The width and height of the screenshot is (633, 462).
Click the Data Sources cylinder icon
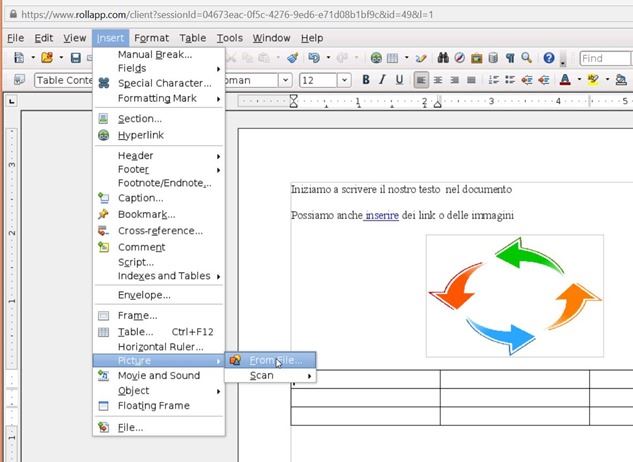(493, 58)
